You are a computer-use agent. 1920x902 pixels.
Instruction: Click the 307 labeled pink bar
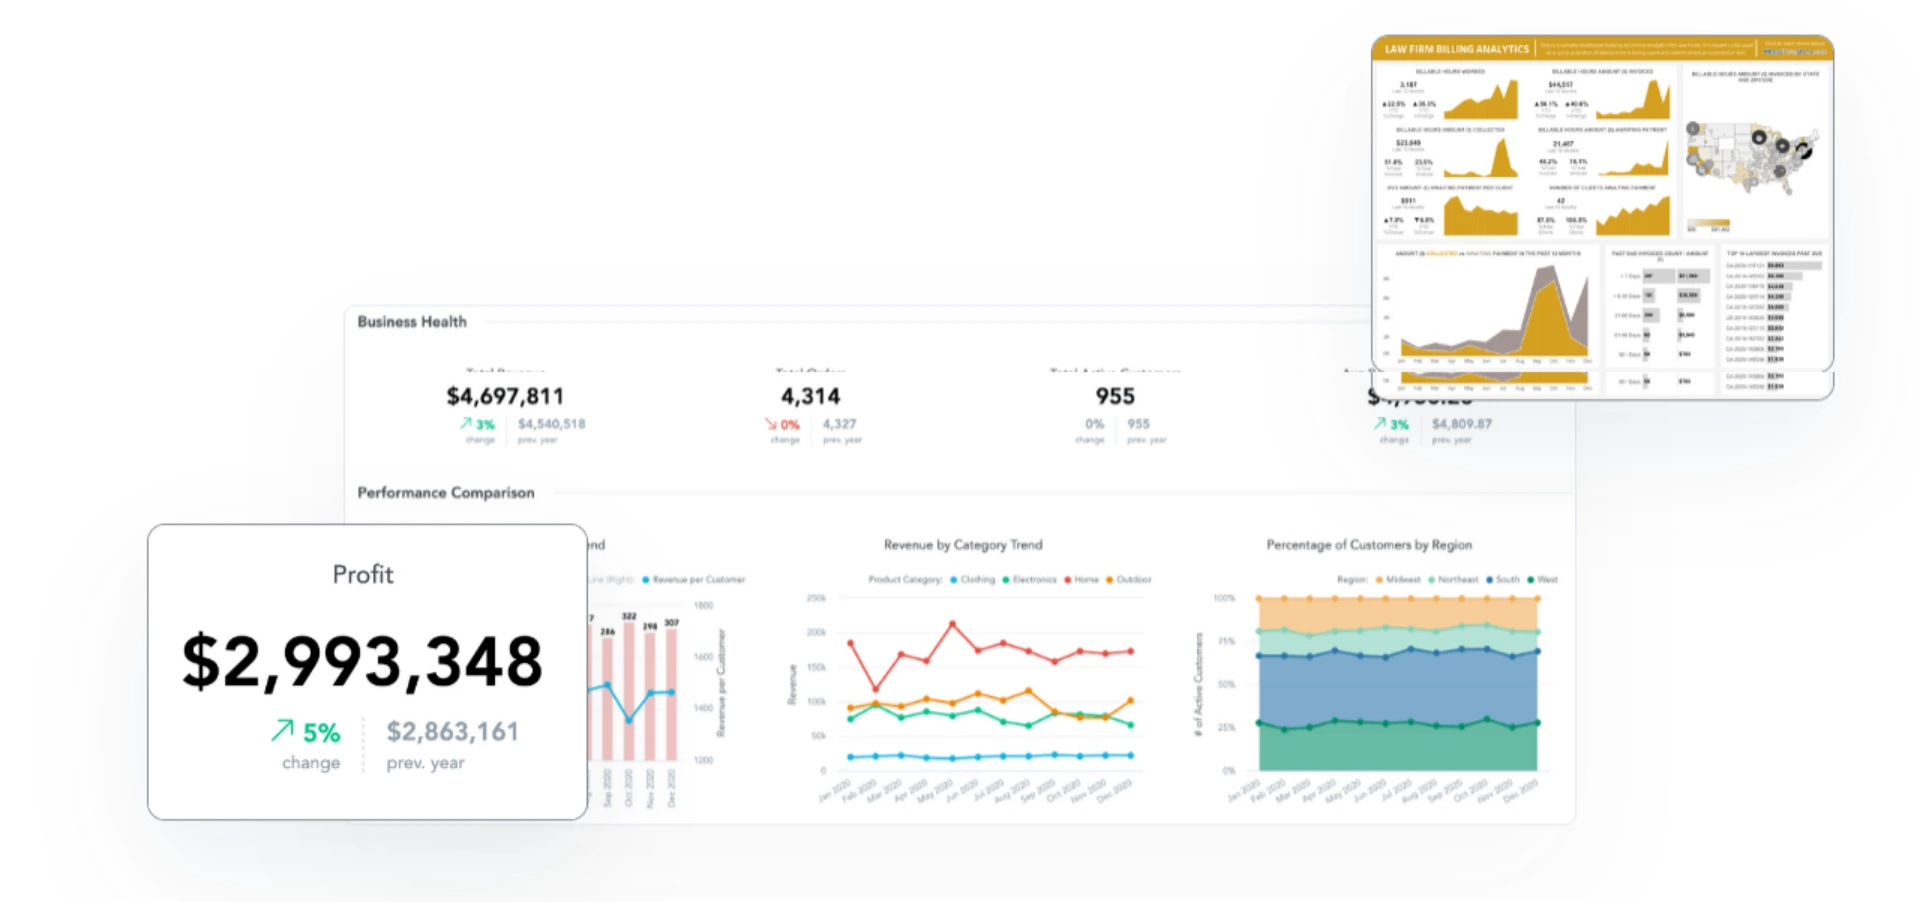pos(671,694)
